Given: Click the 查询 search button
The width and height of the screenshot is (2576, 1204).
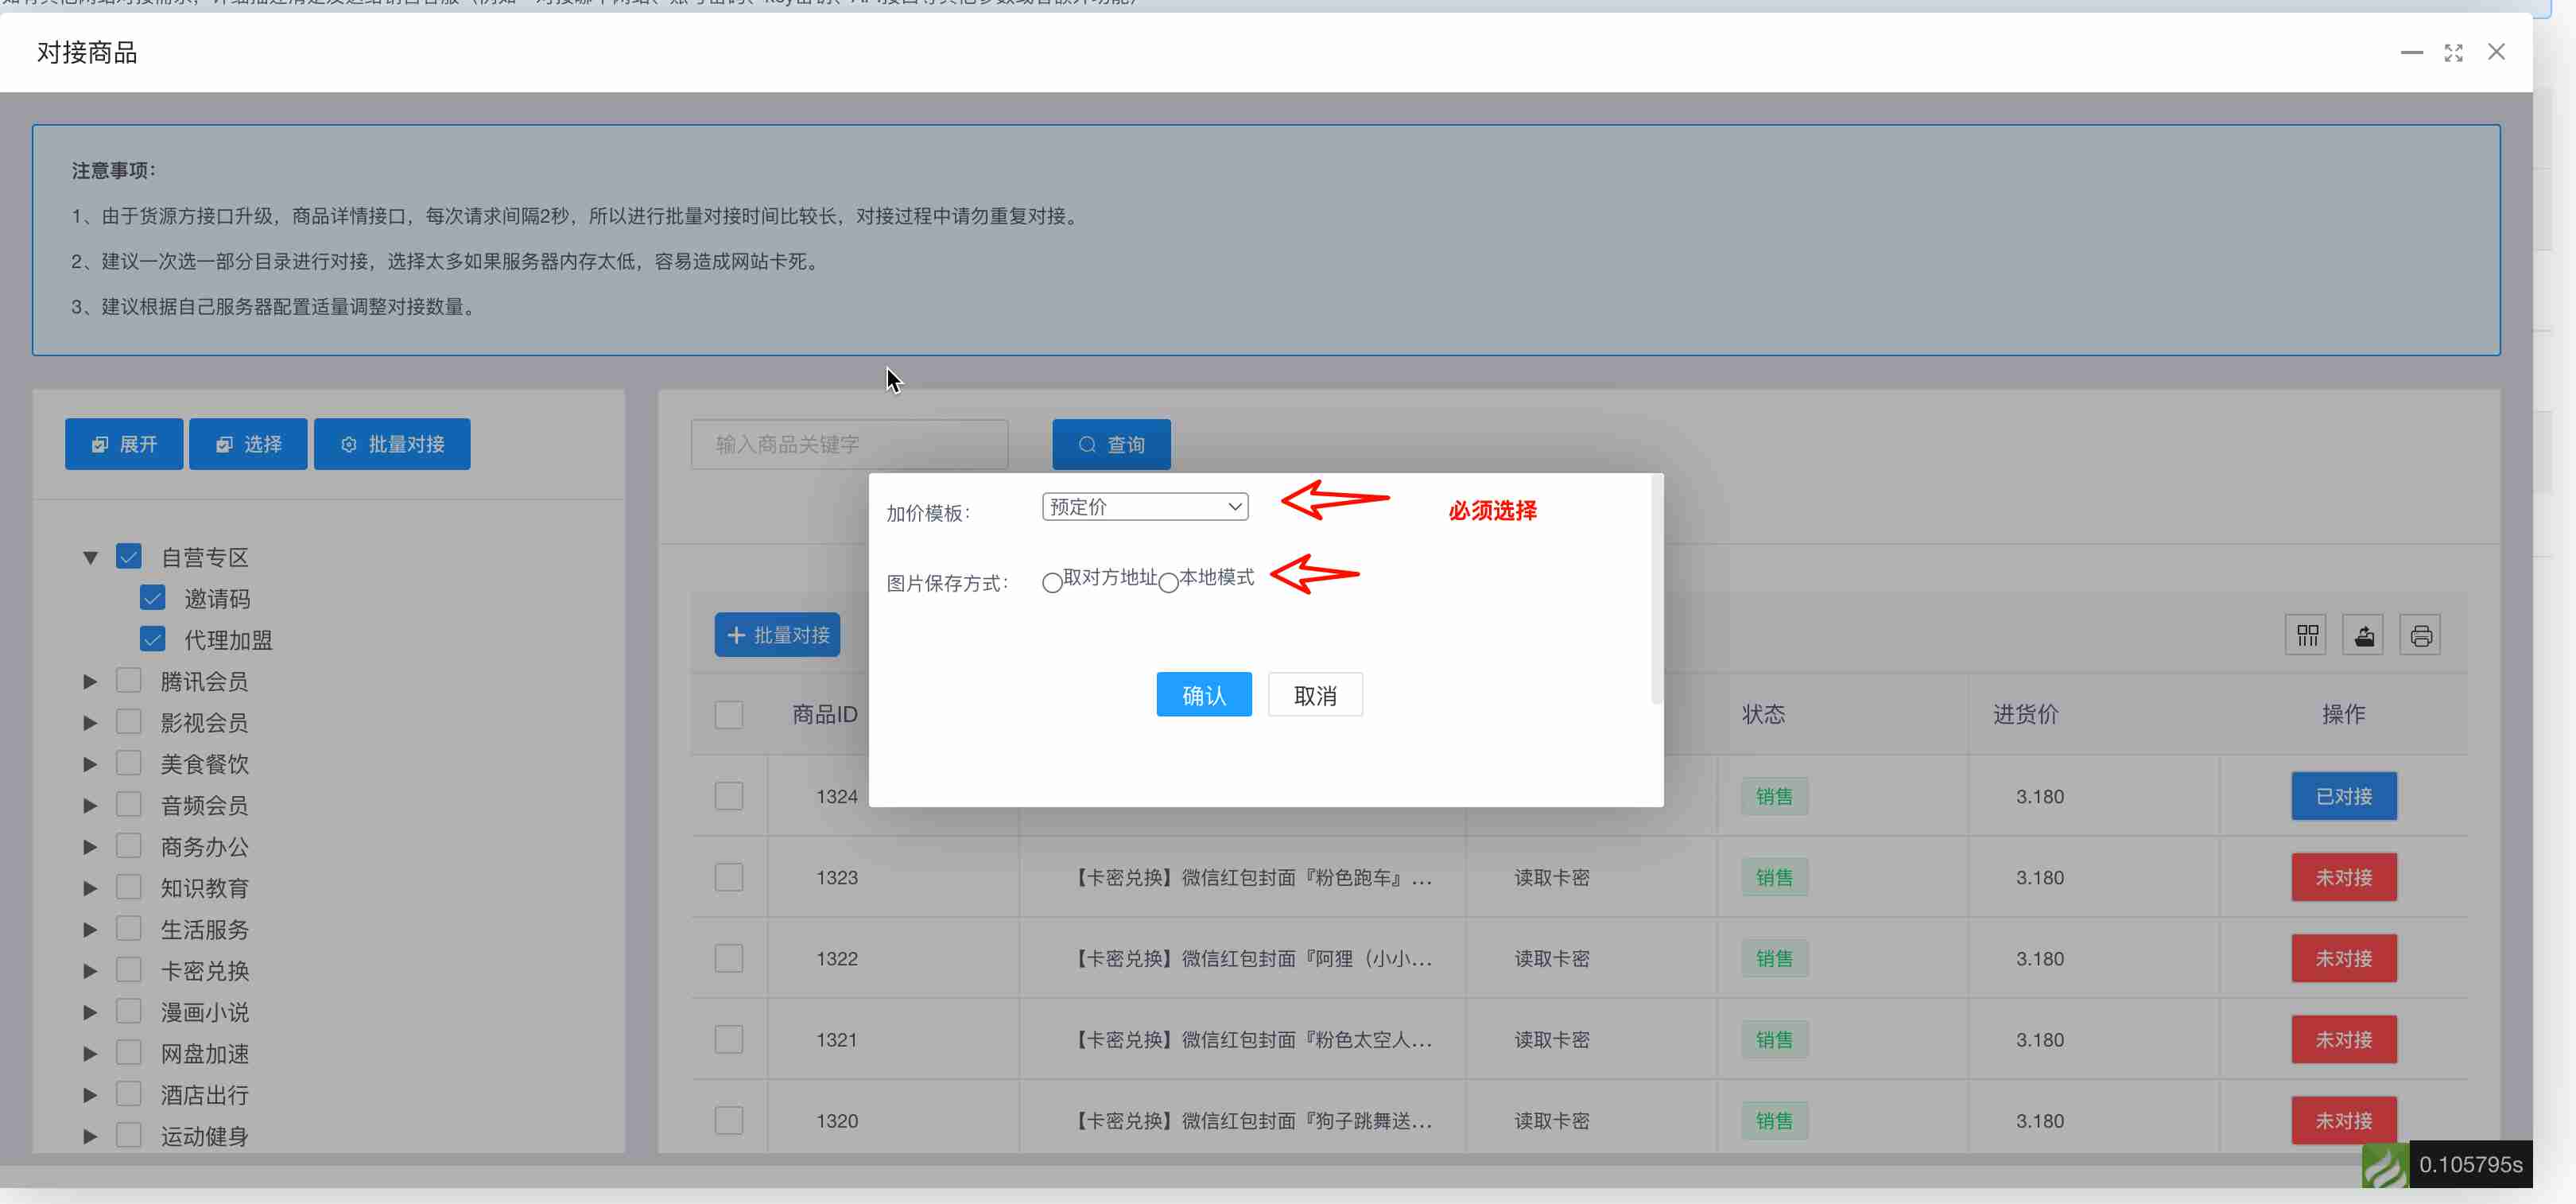Looking at the screenshot, I should coord(1111,445).
